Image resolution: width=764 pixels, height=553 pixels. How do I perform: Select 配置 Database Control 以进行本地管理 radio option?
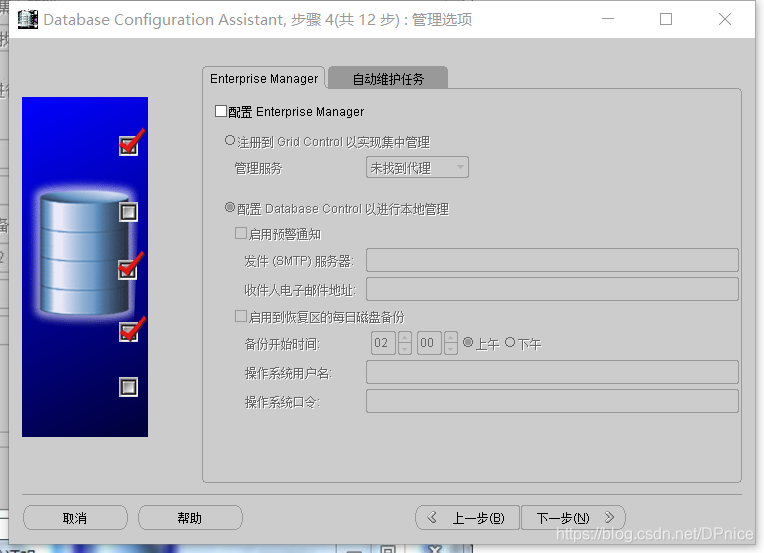pyautogui.click(x=229, y=208)
